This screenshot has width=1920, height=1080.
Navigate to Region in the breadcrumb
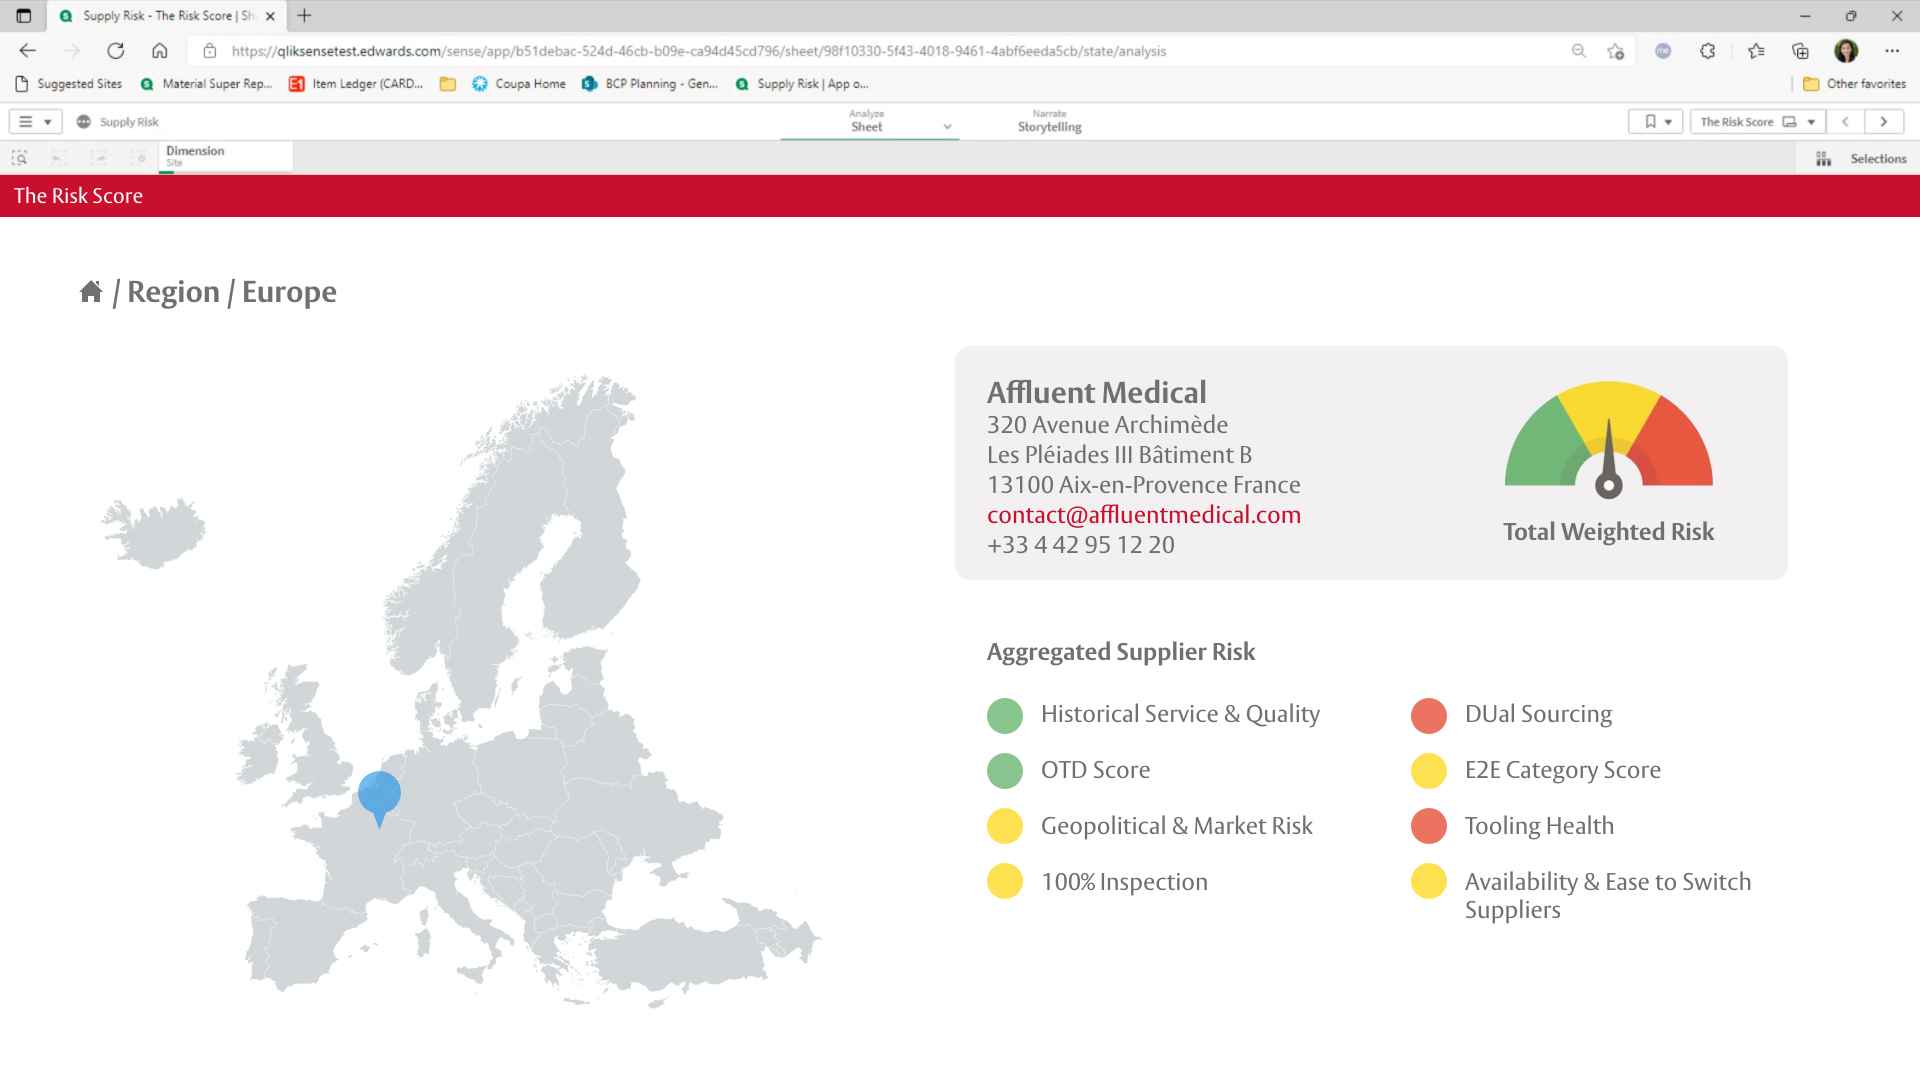[173, 292]
